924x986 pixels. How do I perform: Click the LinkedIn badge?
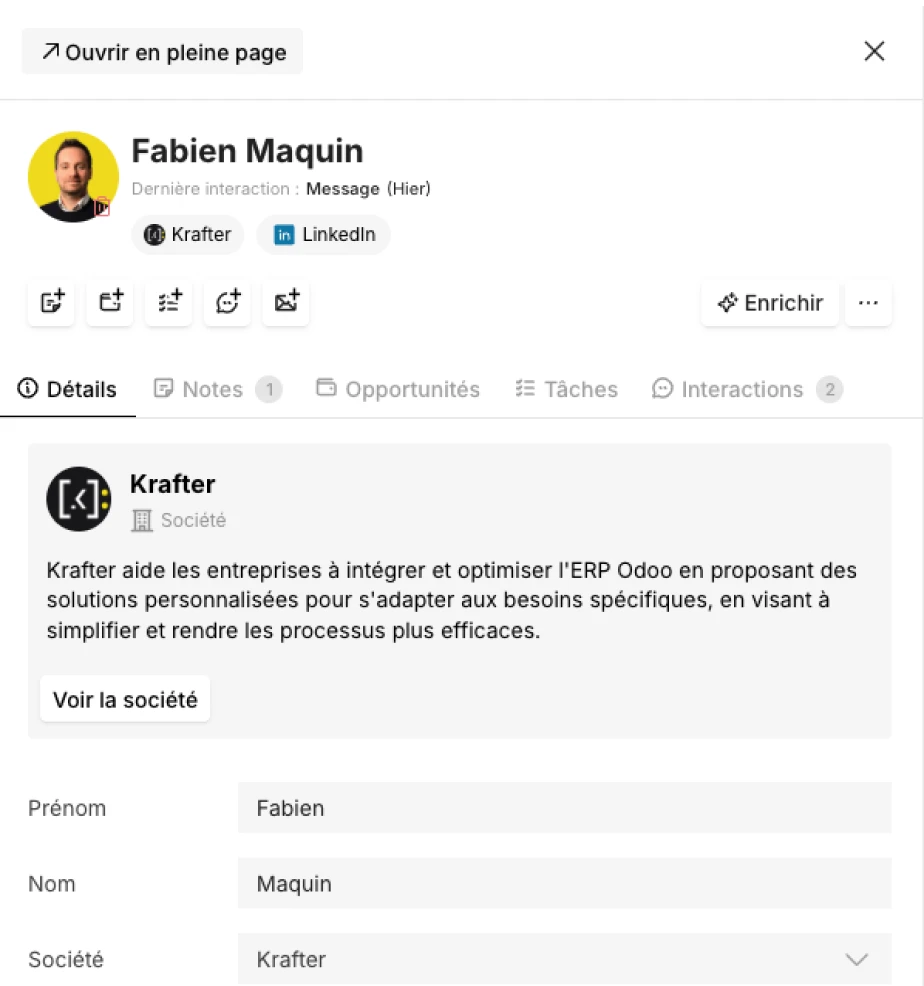pyautogui.click(x=323, y=235)
